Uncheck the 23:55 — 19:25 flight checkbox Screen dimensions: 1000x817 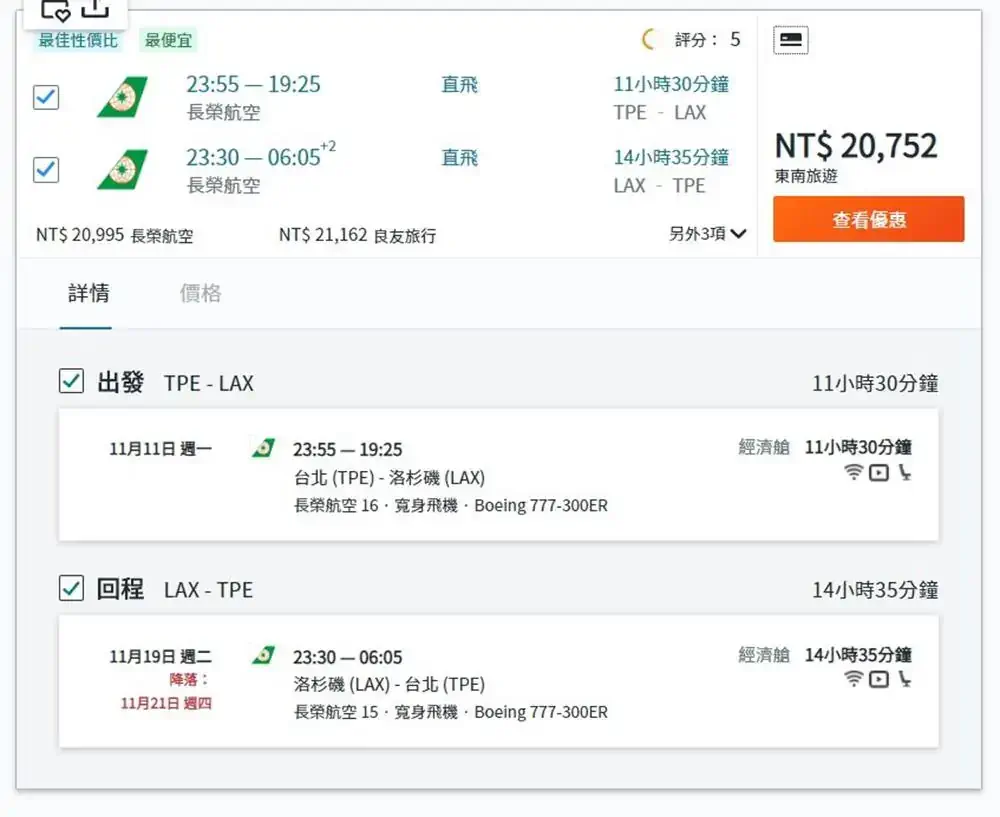[x=46, y=97]
